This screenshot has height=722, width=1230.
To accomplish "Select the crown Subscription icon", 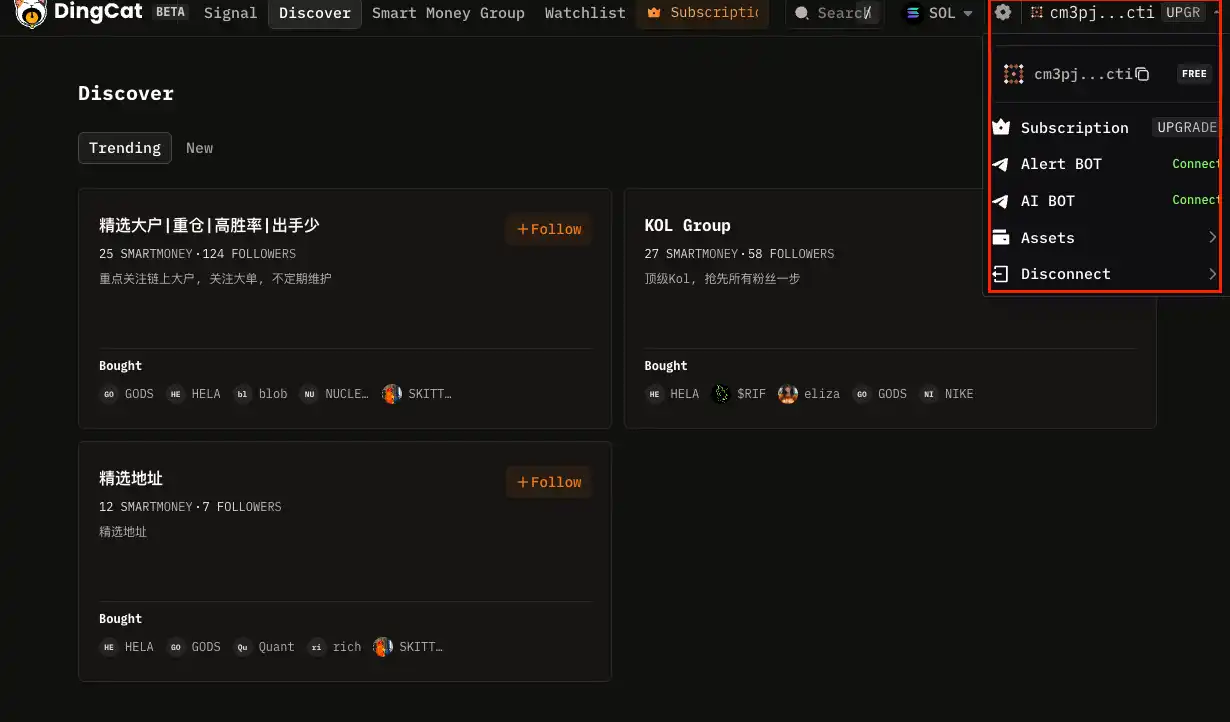I will click(1001, 127).
